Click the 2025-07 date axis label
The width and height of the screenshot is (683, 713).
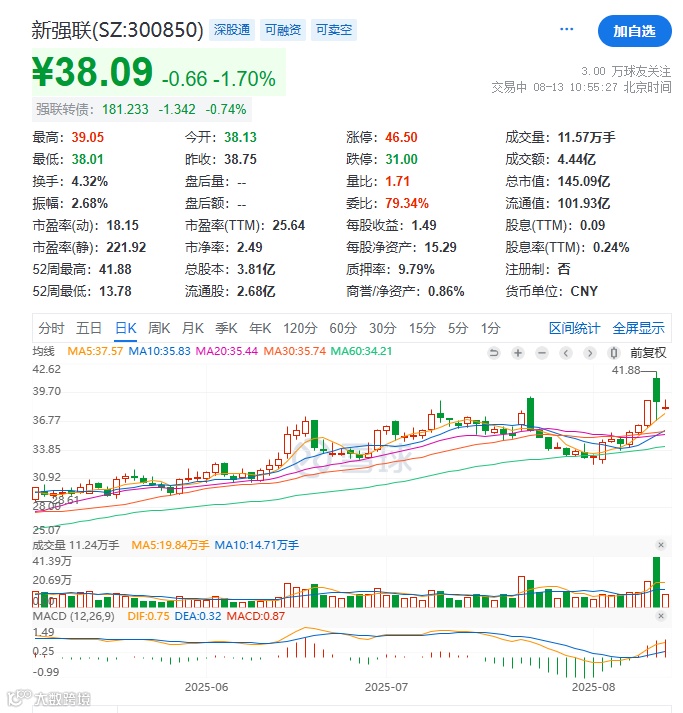(x=387, y=687)
